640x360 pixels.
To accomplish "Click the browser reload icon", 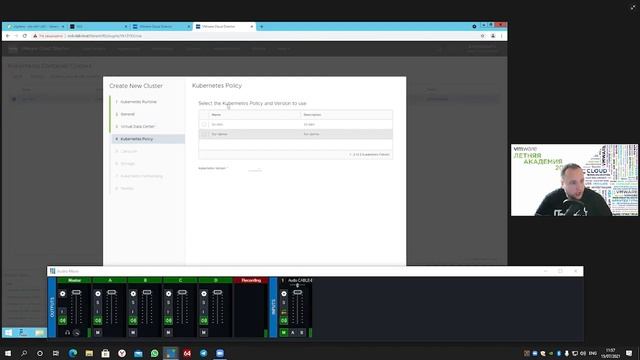I will click(x=25, y=36).
